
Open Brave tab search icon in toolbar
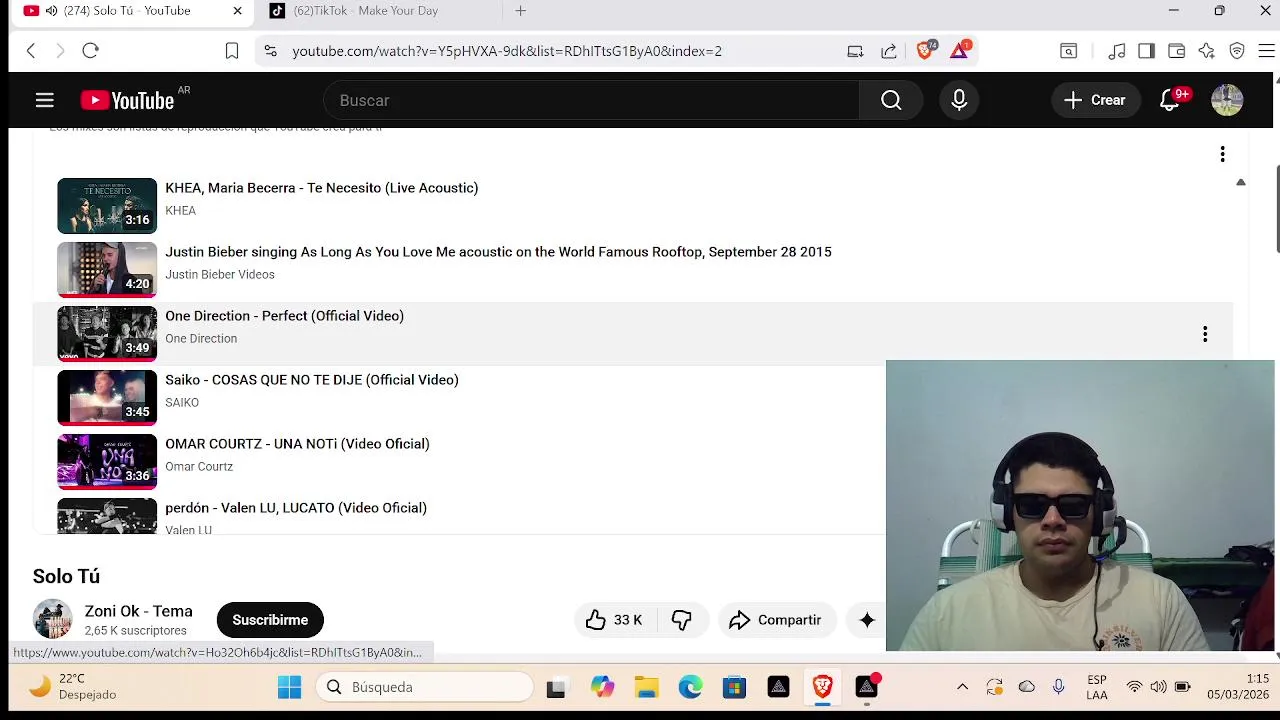click(1069, 51)
